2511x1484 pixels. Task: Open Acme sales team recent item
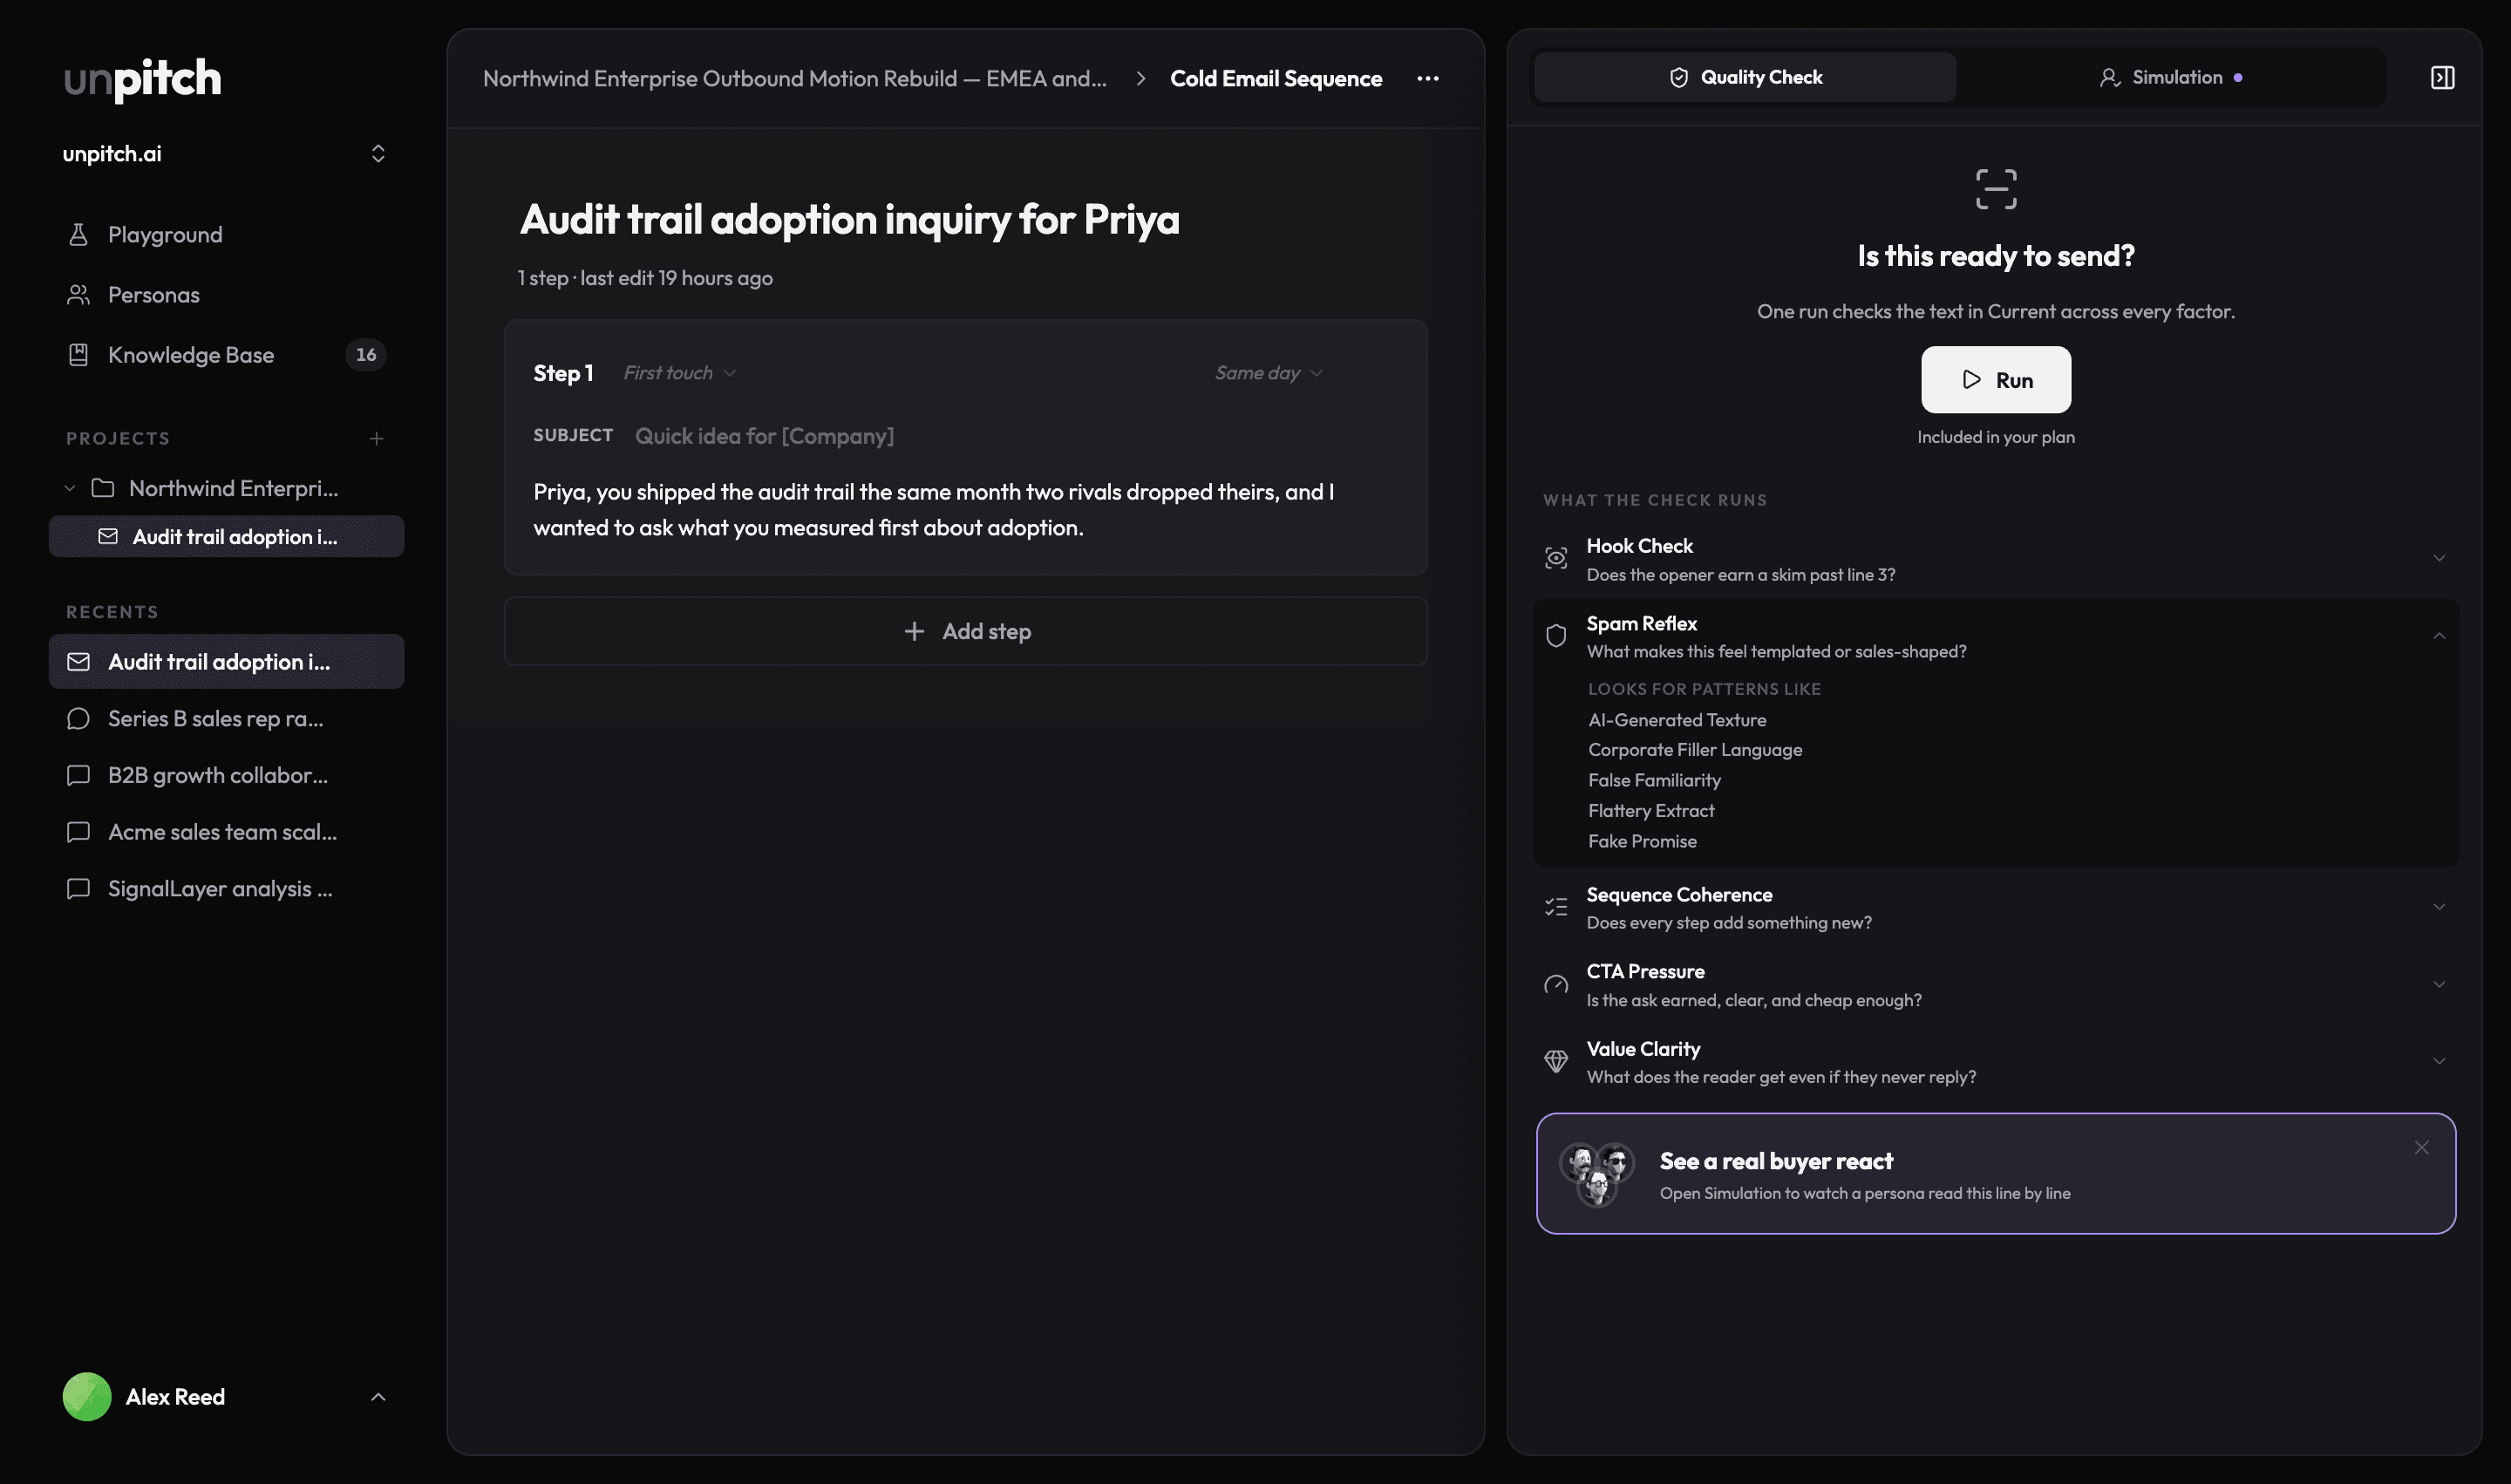click(226, 832)
